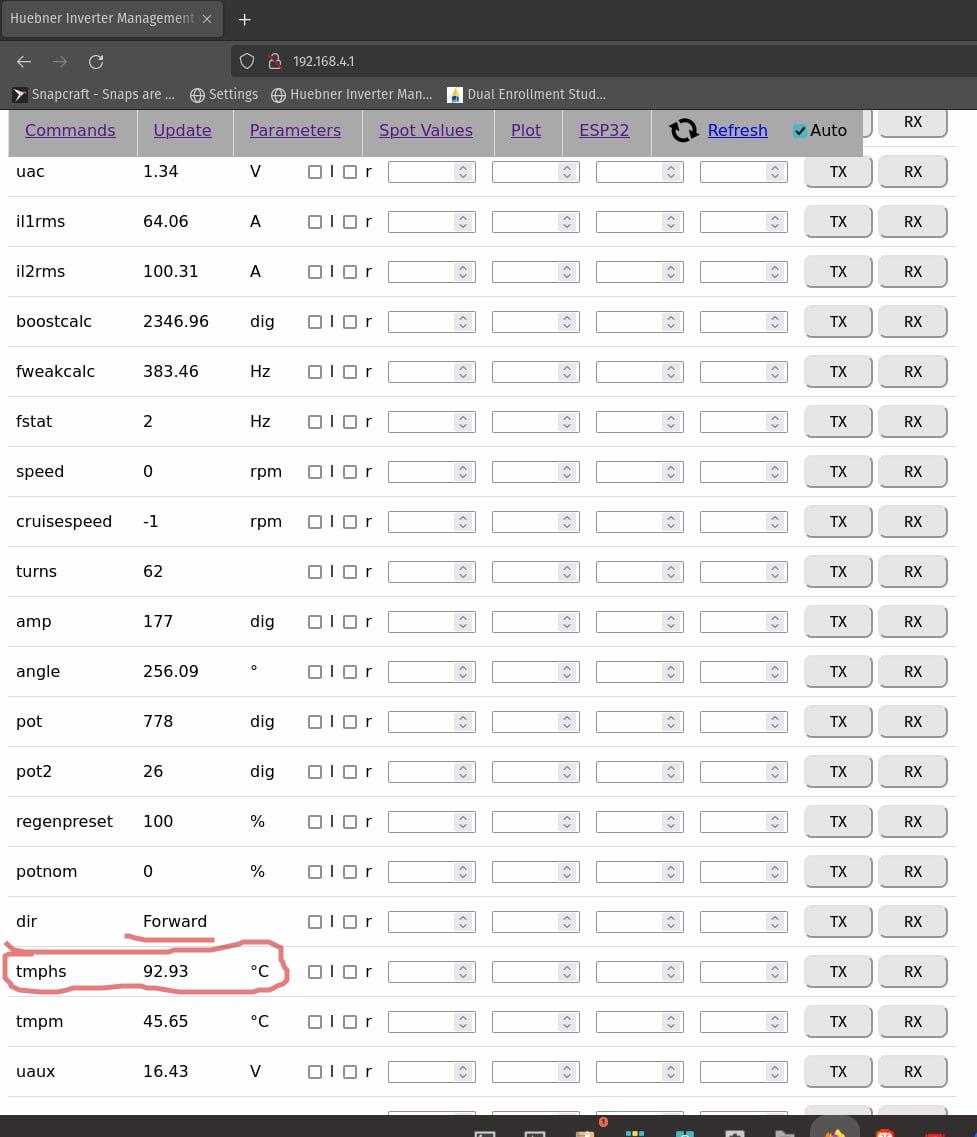977x1137 pixels.
Task: Click last spinner stepper in the tmphs row
Action: pyautogui.click(x=775, y=972)
